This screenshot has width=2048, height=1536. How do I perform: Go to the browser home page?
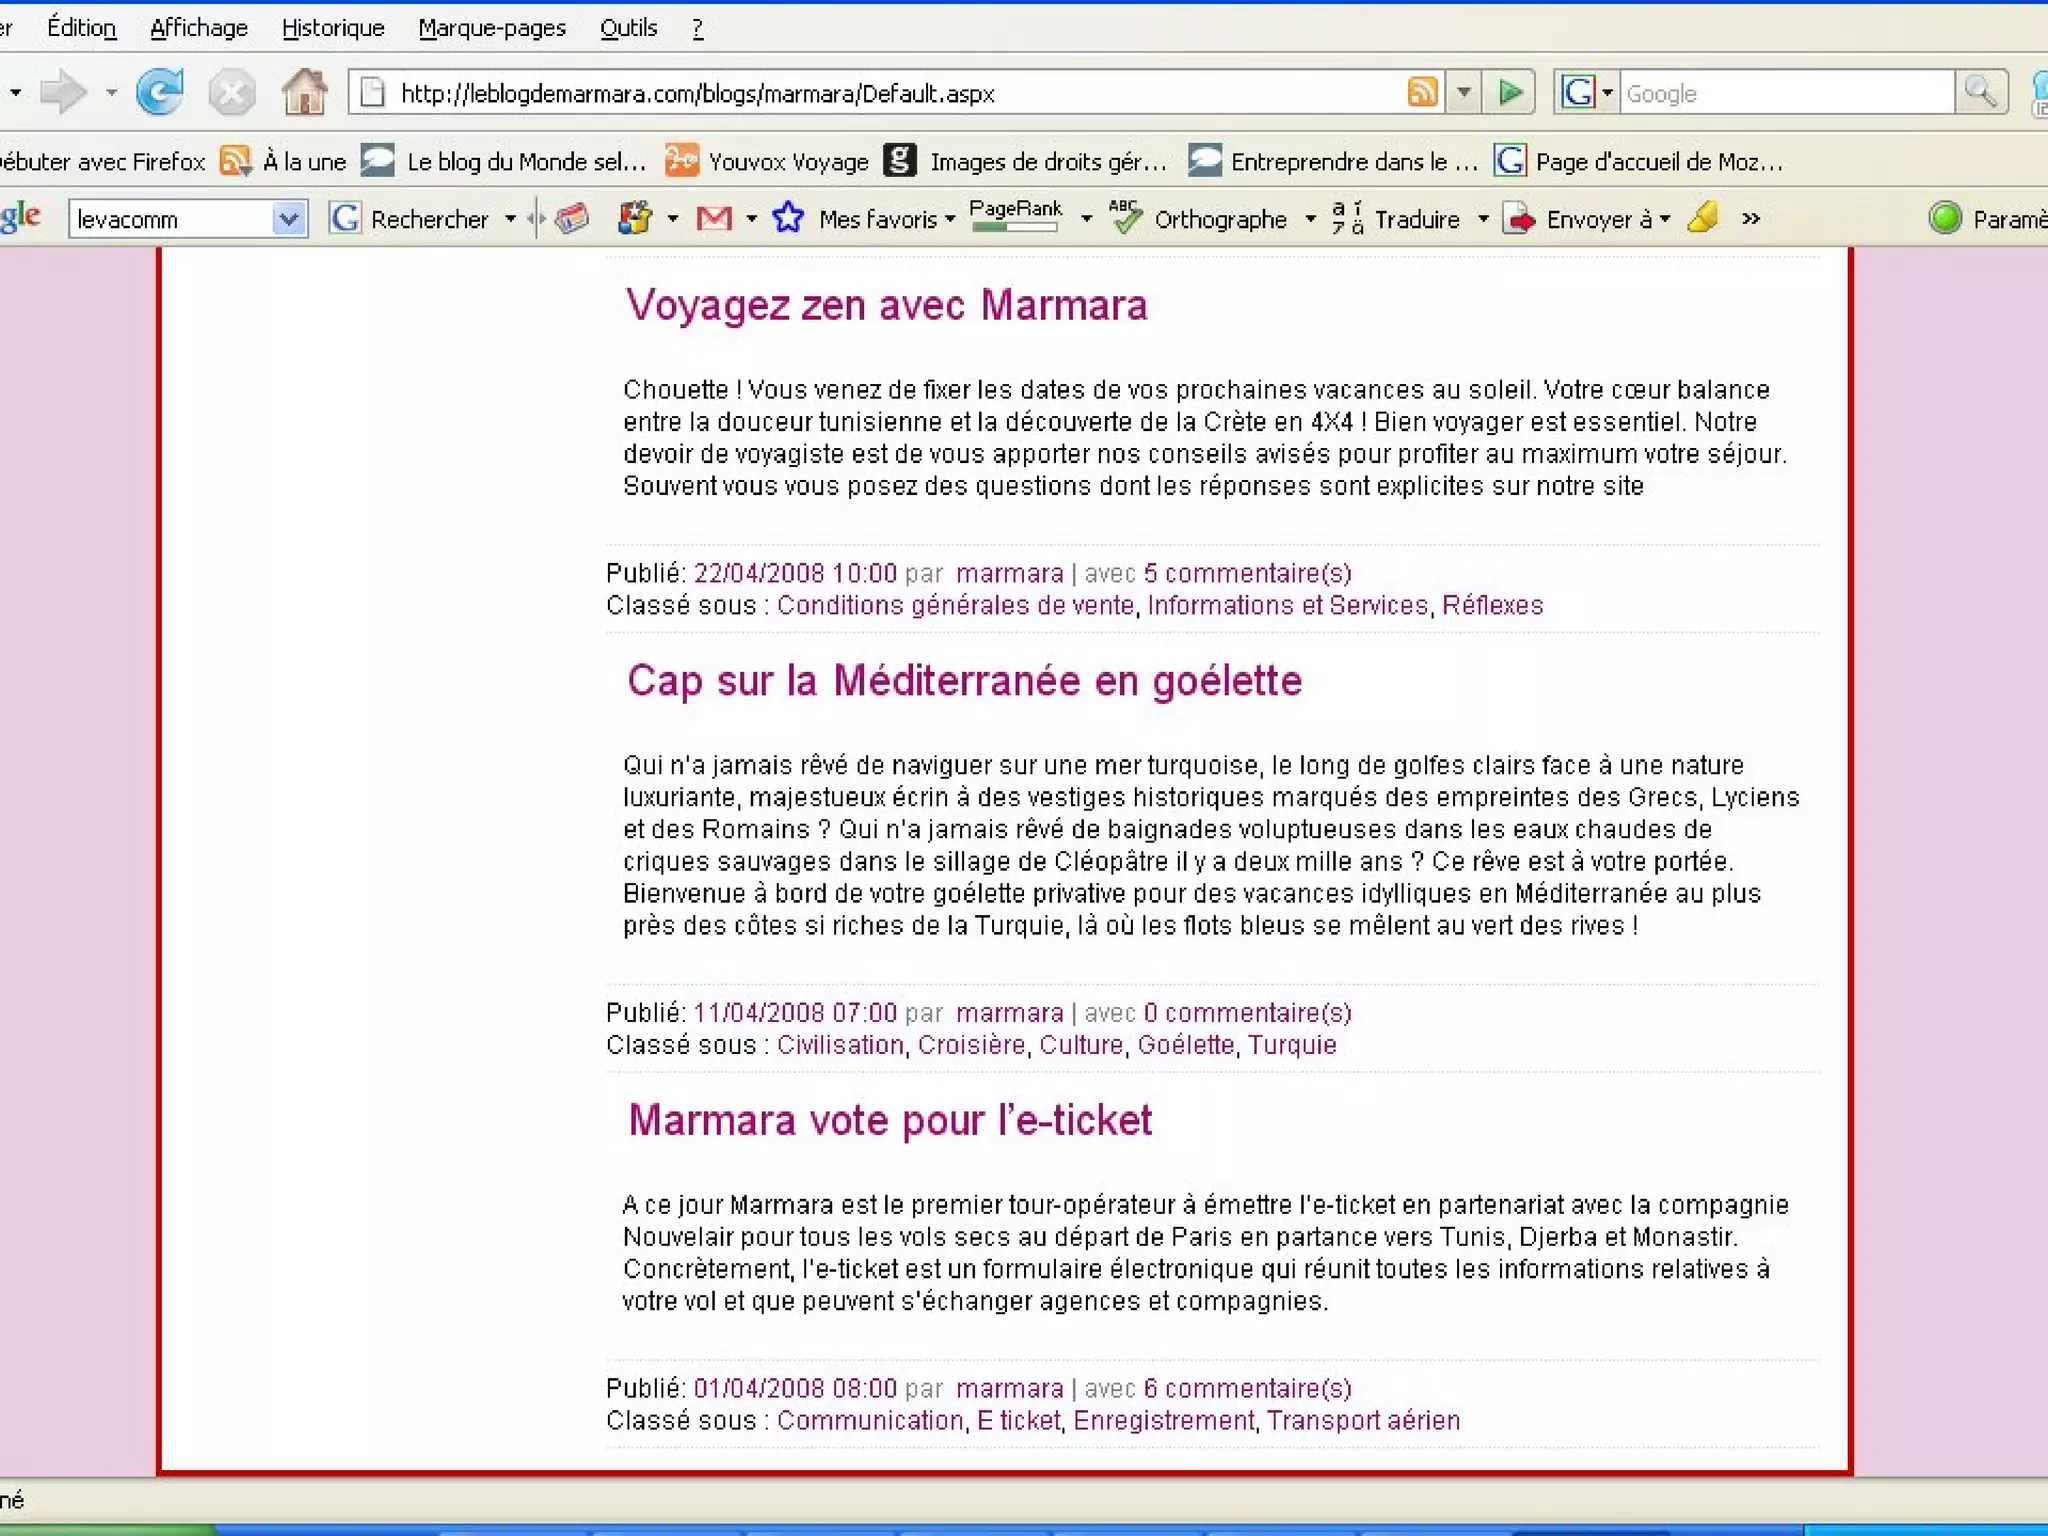pos(304,93)
